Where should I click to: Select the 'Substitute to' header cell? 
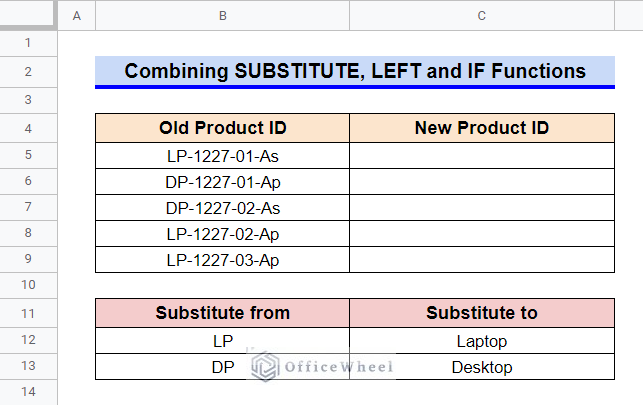pyautogui.click(x=482, y=313)
